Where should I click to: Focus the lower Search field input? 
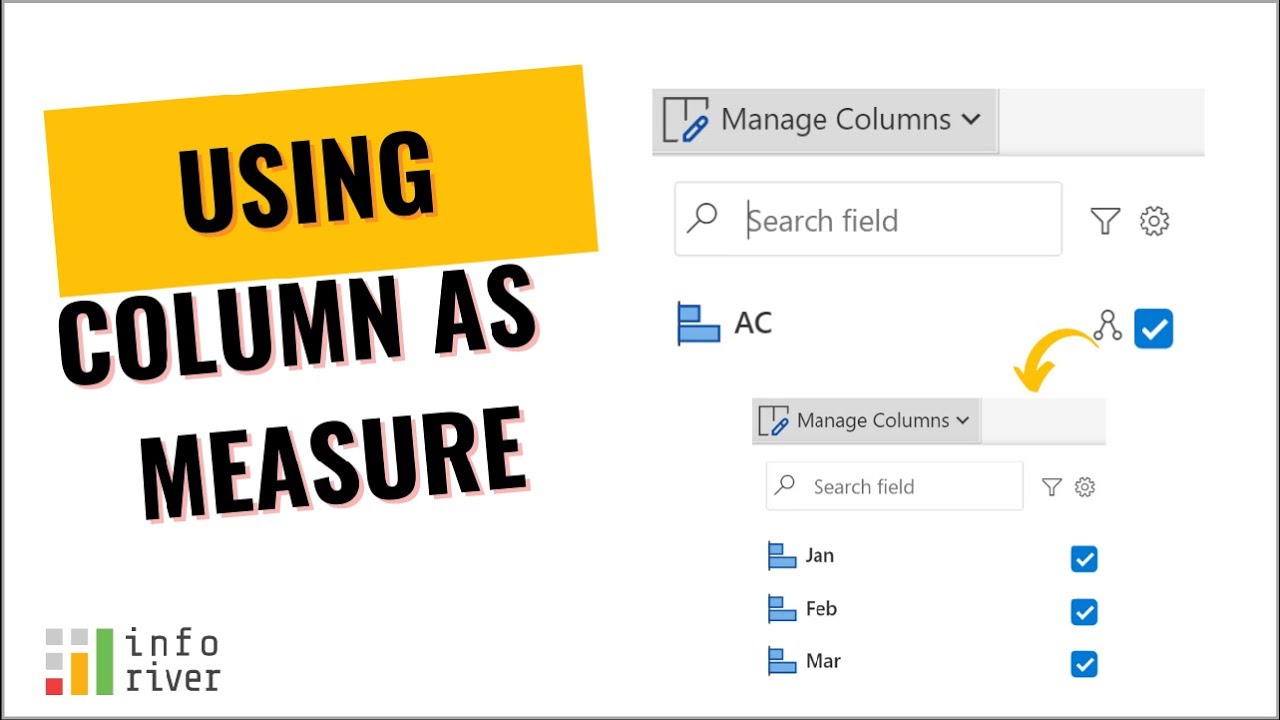point(894,486)
